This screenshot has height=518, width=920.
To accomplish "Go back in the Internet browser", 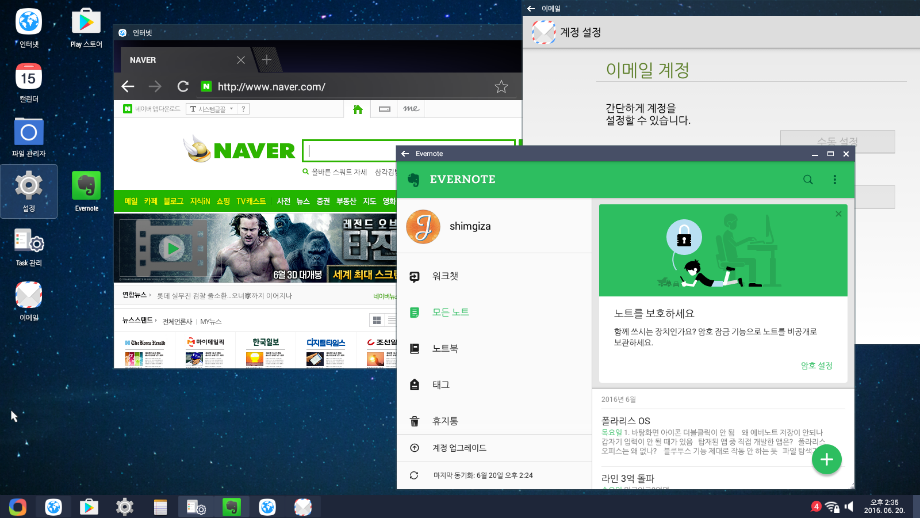I will point(127,87).
